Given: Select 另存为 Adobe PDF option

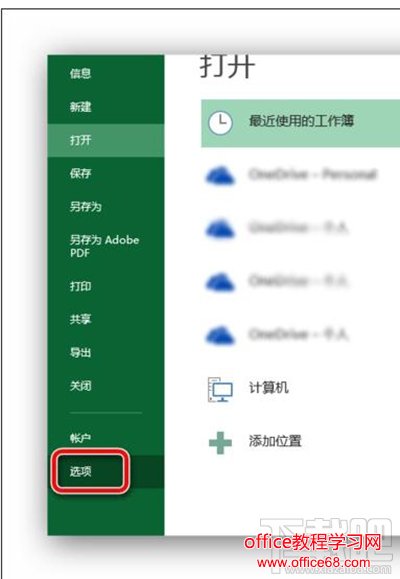Looking at the screenshot, I should [105, 246].
